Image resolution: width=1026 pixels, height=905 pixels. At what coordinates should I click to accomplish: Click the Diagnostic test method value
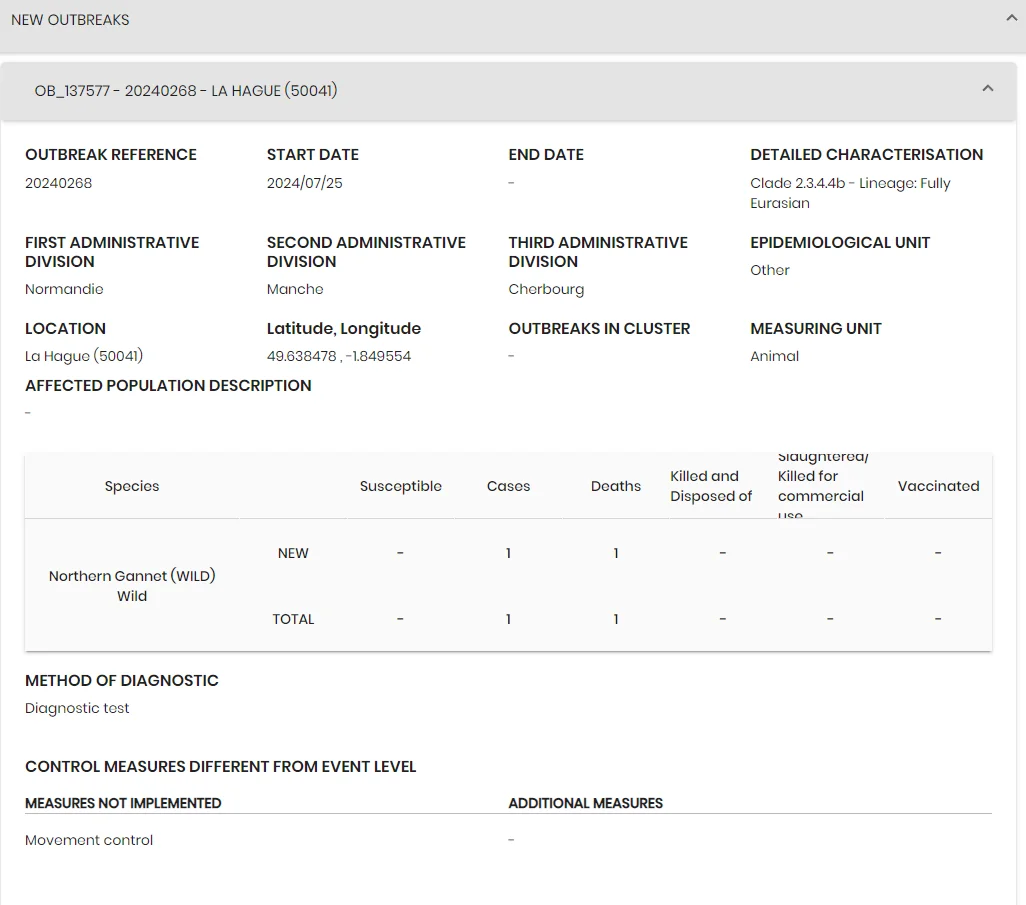[77, 708]
